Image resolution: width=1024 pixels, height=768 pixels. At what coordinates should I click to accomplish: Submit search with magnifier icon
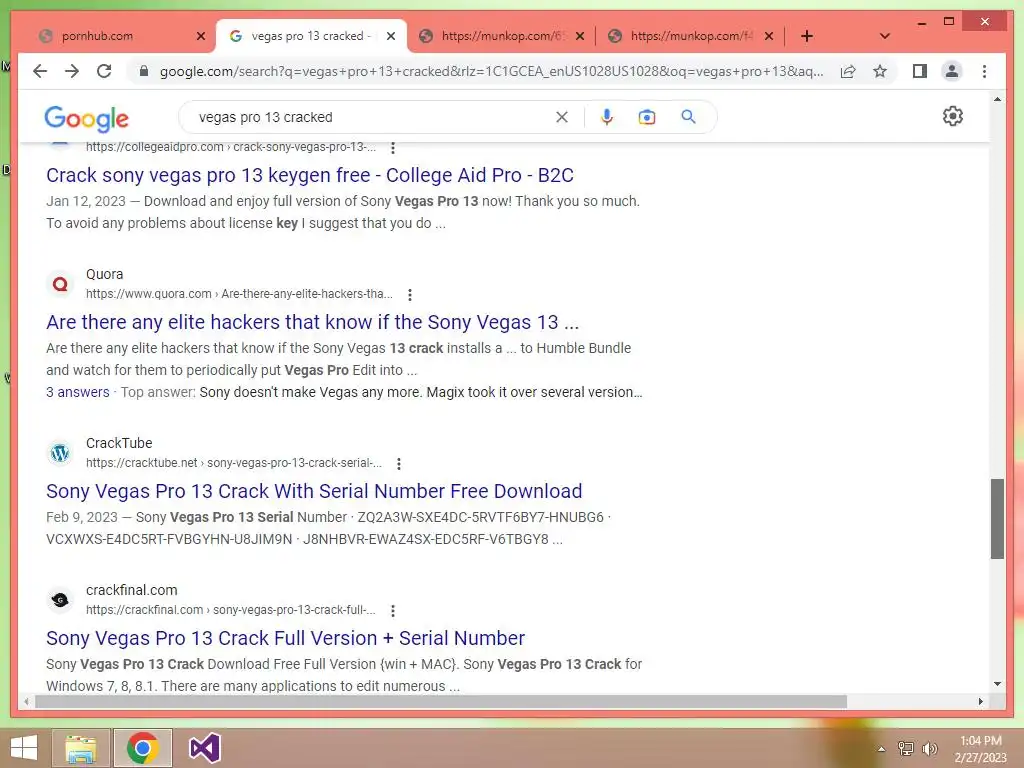[x=688, y=117]
